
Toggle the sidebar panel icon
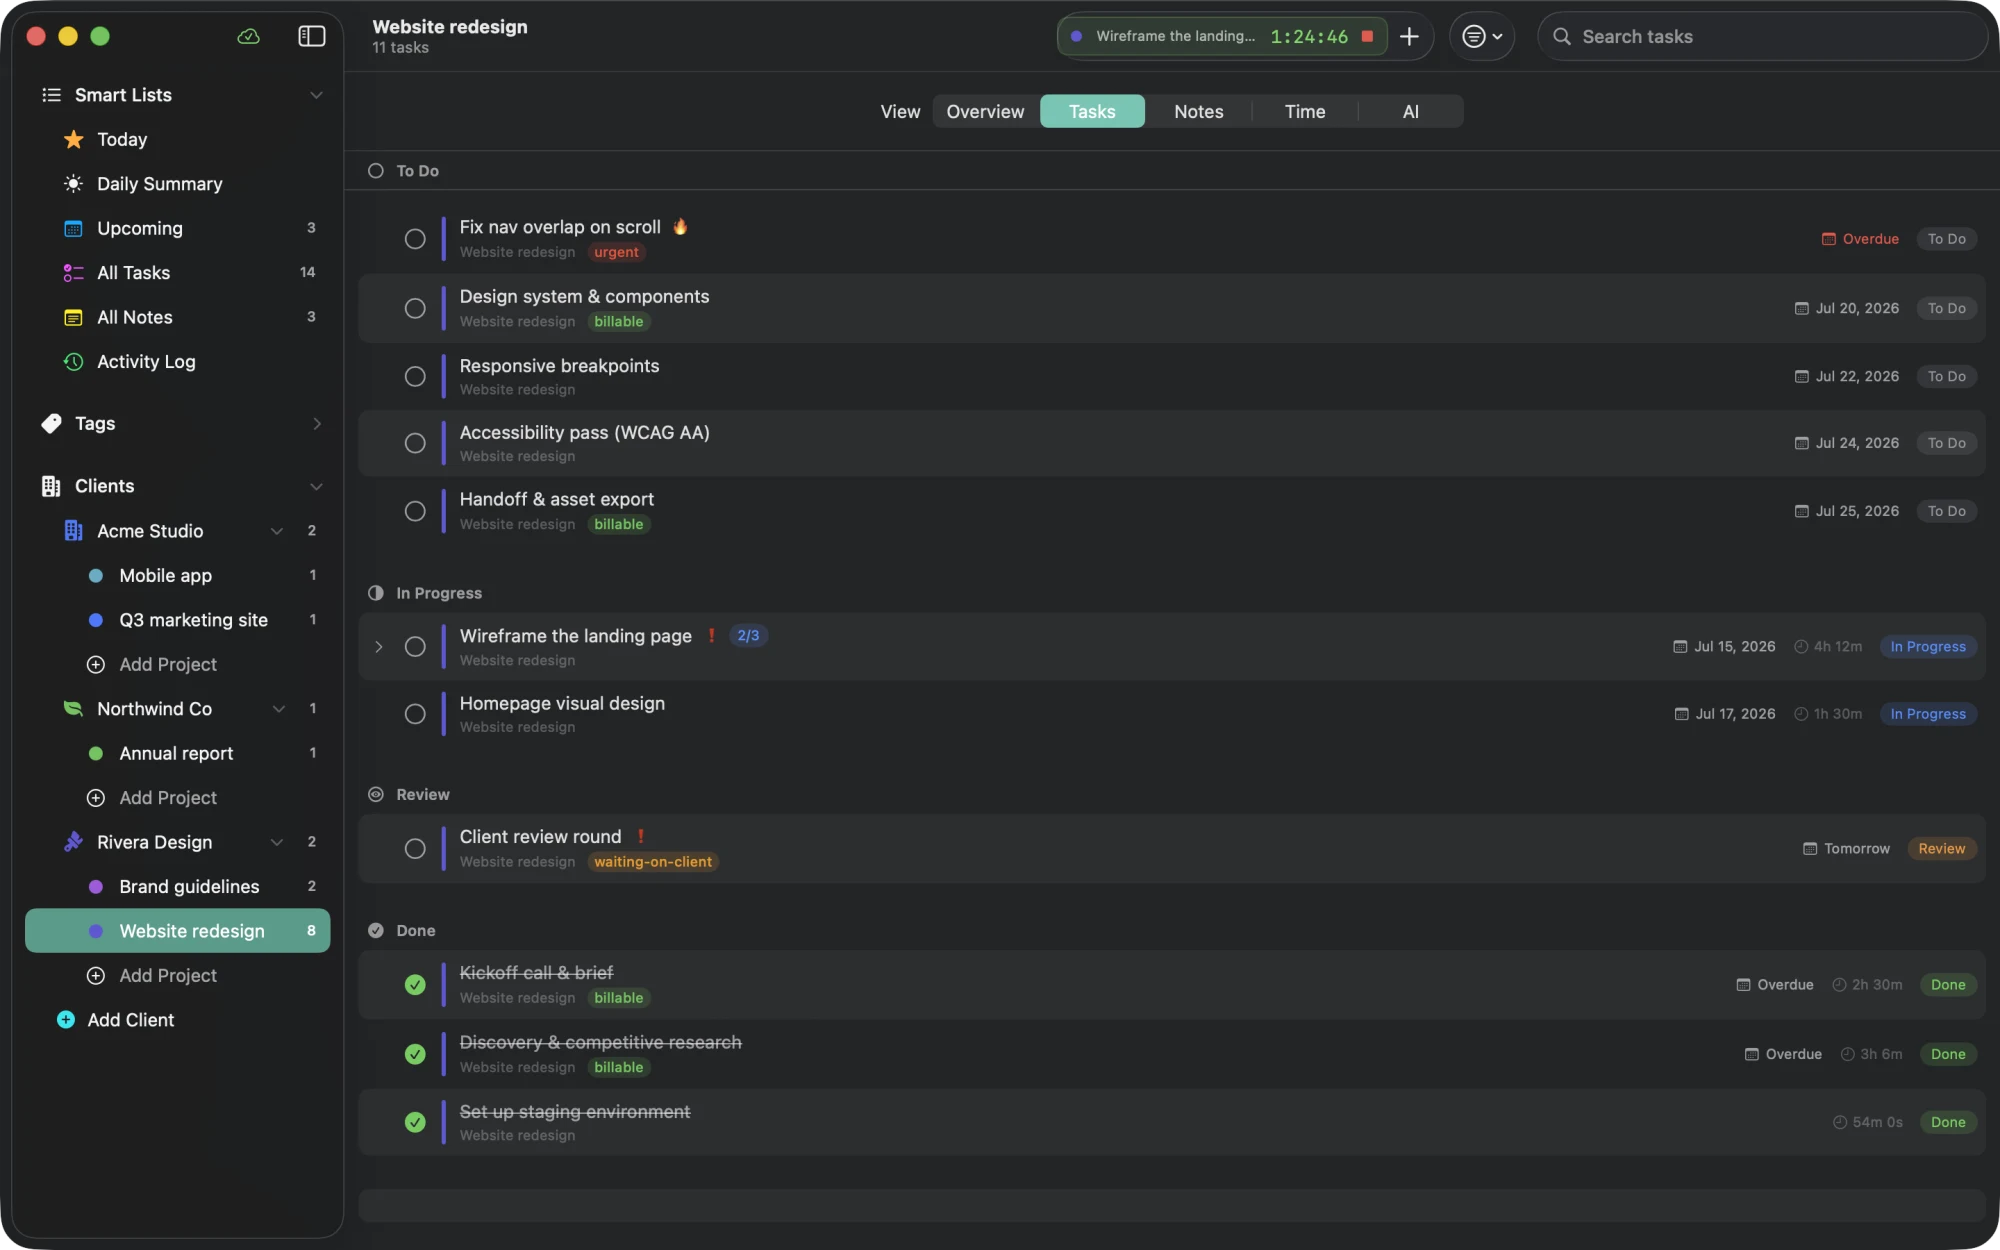pyautogui.click(x=312, y=36)
